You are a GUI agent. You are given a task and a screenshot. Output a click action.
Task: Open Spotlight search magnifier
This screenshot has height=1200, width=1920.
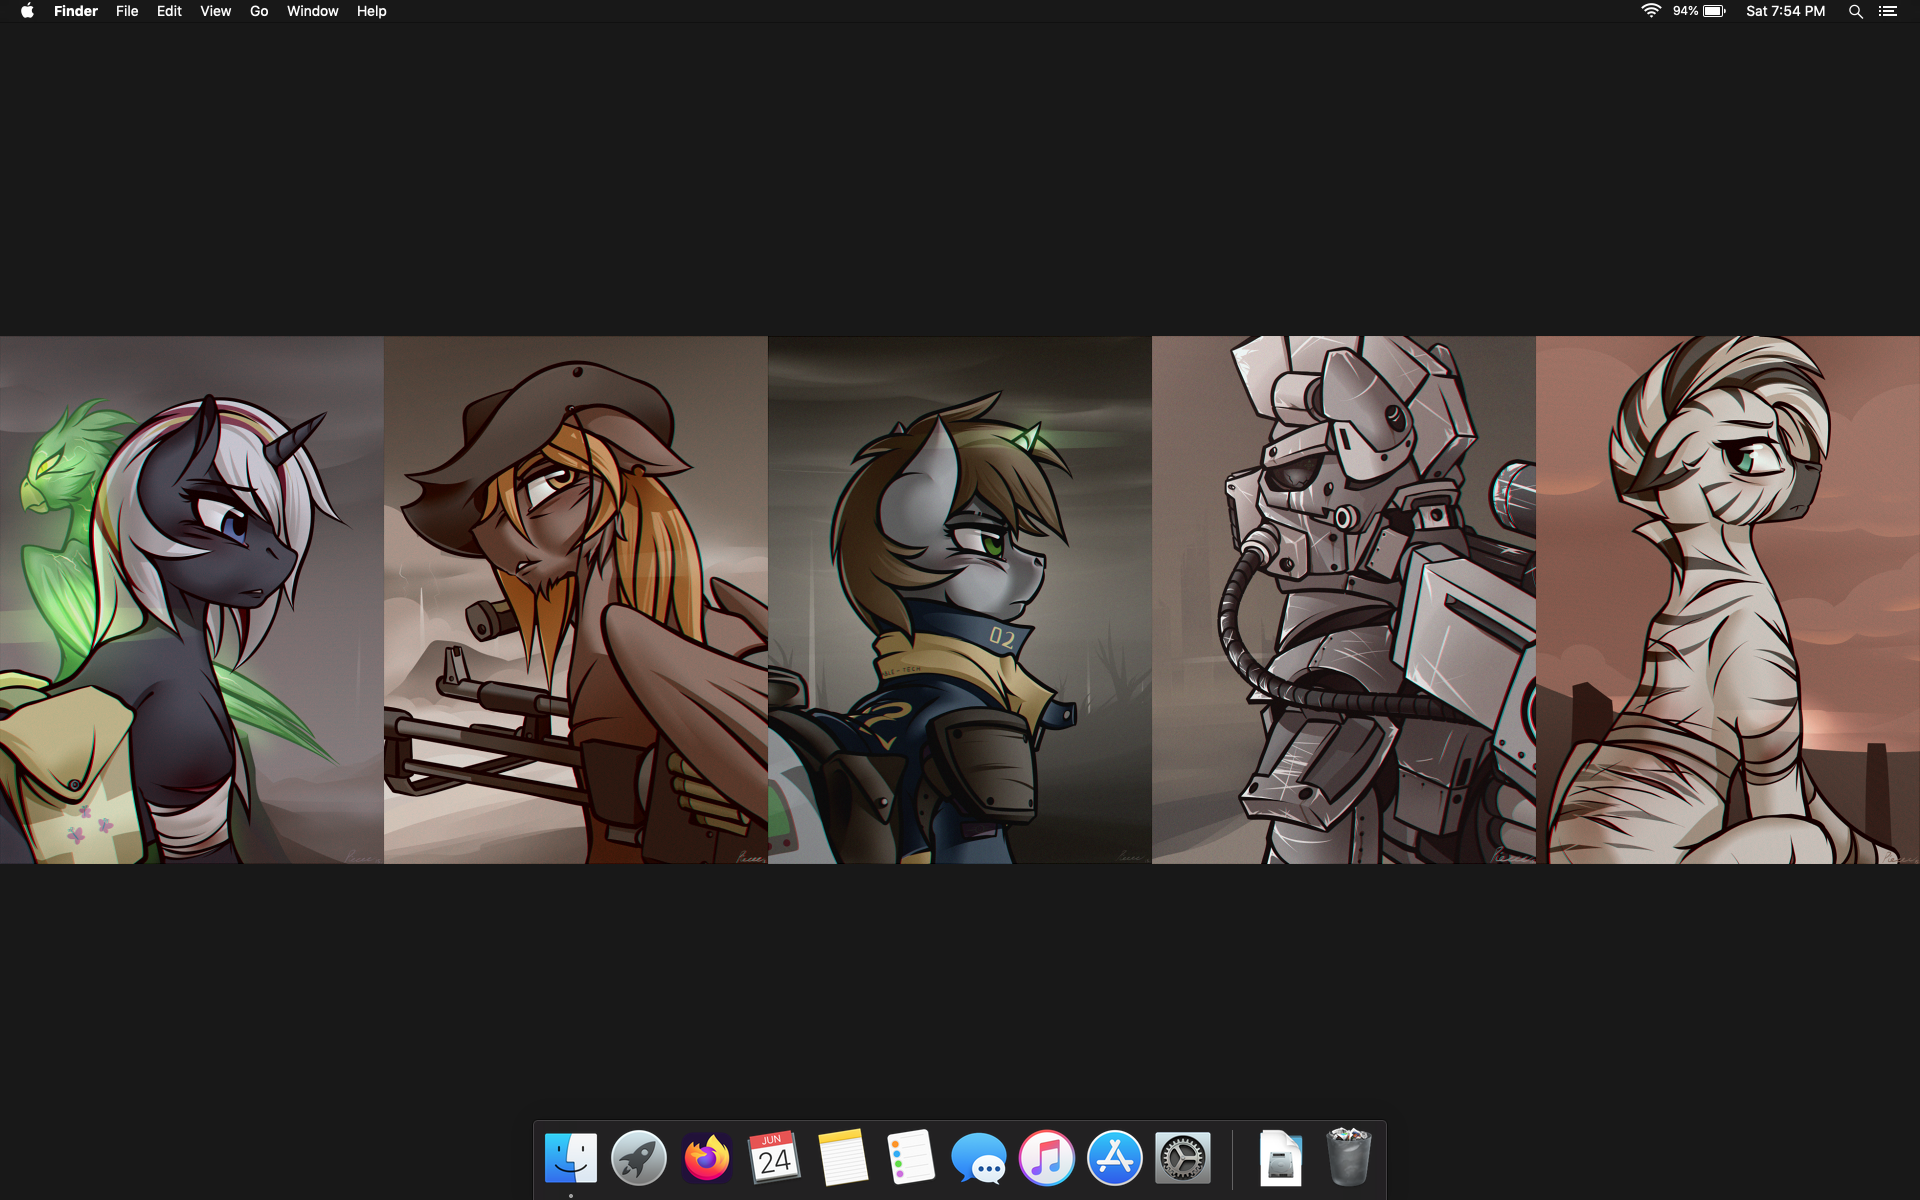(1856, 11)
